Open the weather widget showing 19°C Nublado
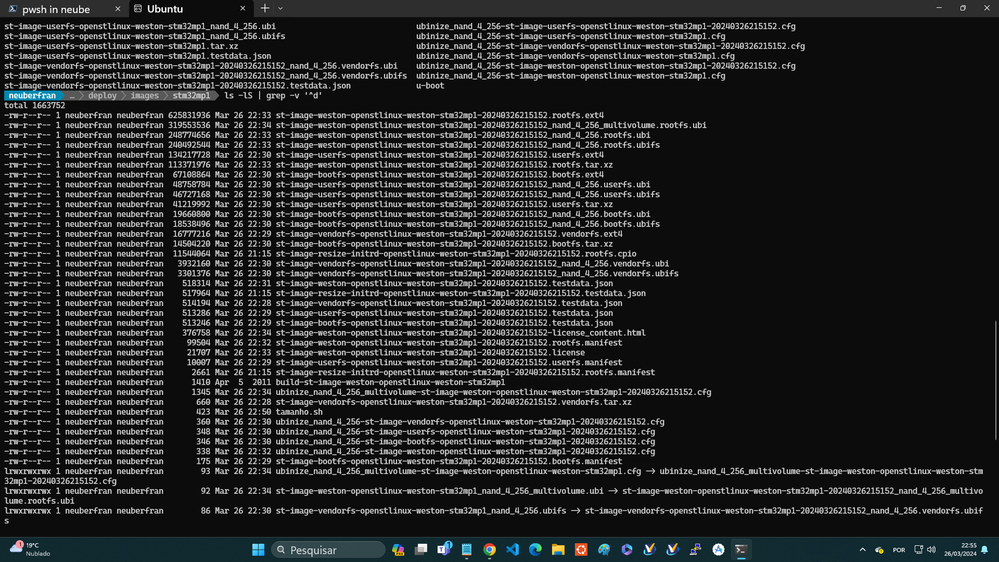Image resolution: width=999 pixels, height=562 pixels. (x=31, y=549)
